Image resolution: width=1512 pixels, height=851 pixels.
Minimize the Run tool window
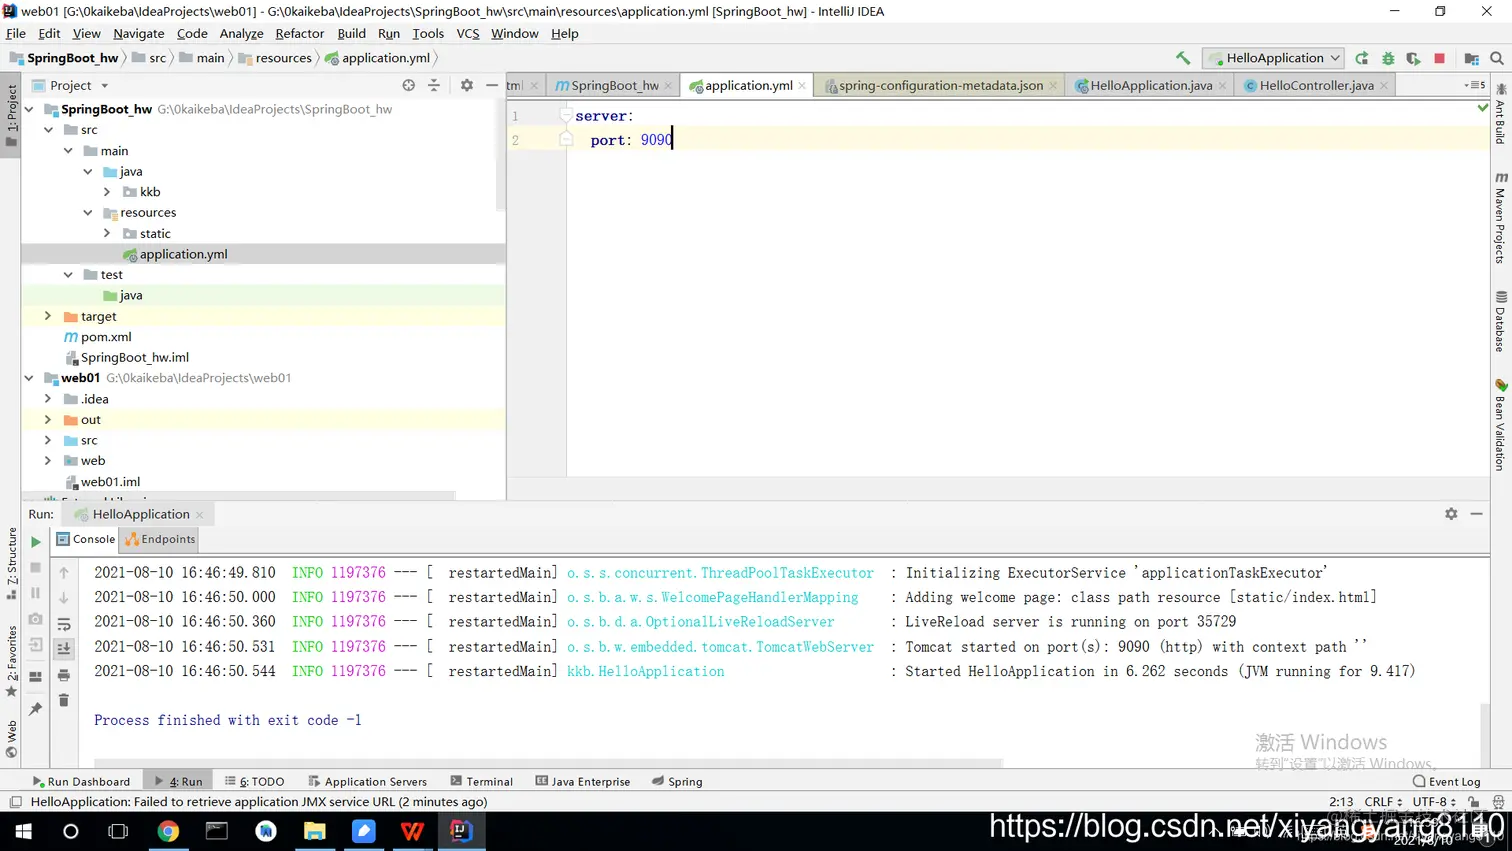click(x=1477, y=514)
